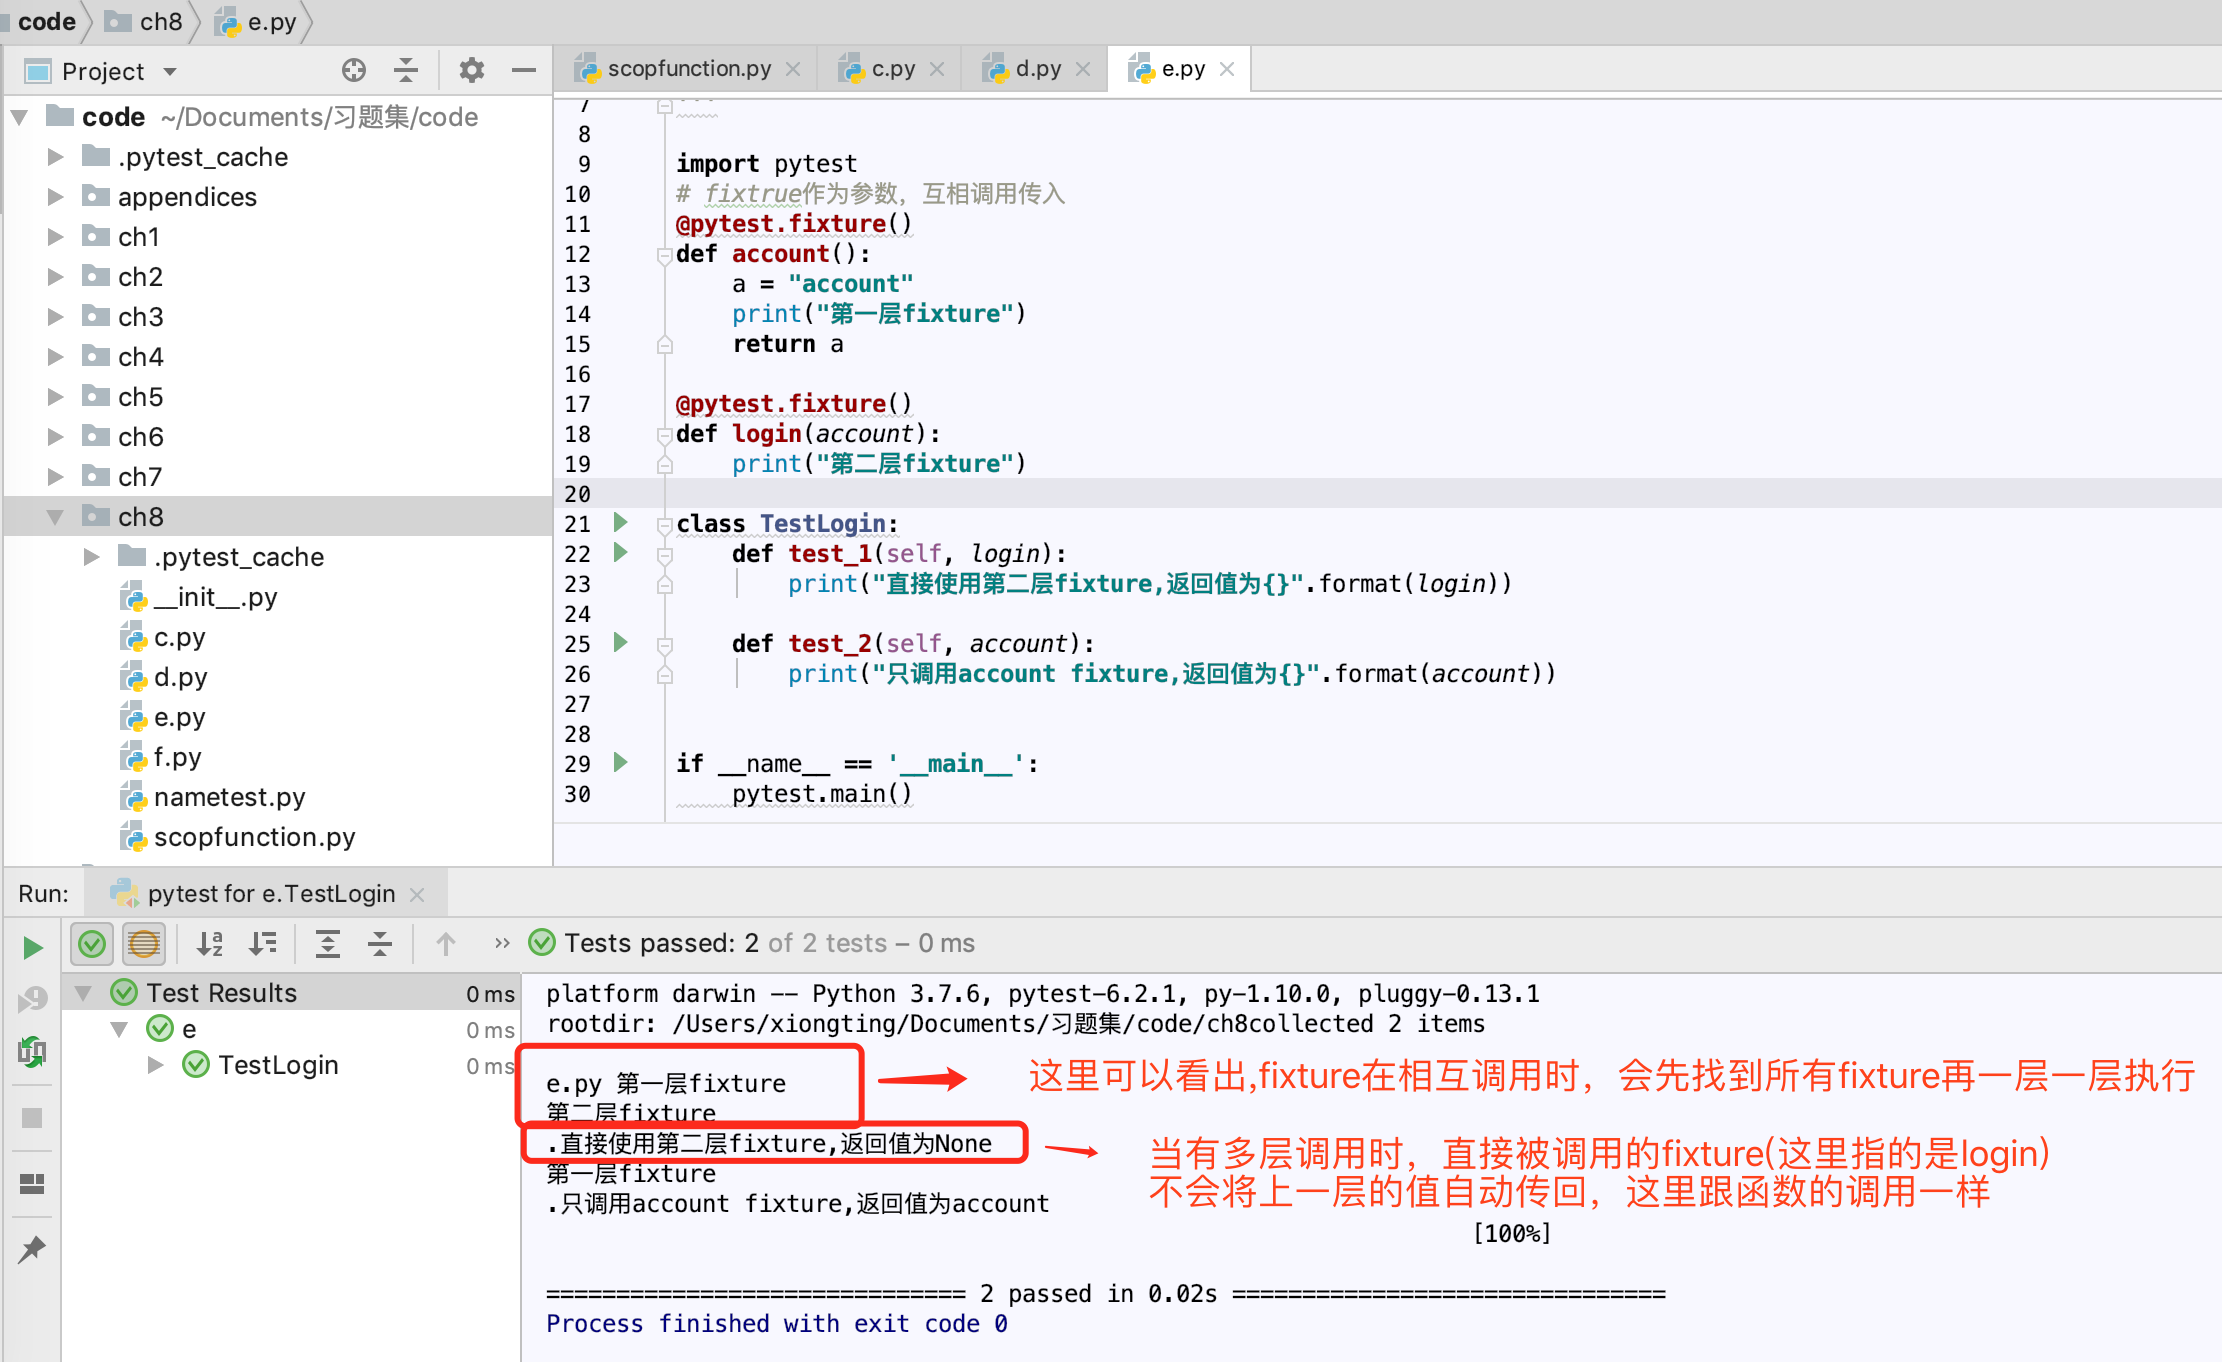The height and width of the screenshot is (1362, 2222).
Task: Click the stop button in Run sidebar
Action: [x=32, y=1117]
